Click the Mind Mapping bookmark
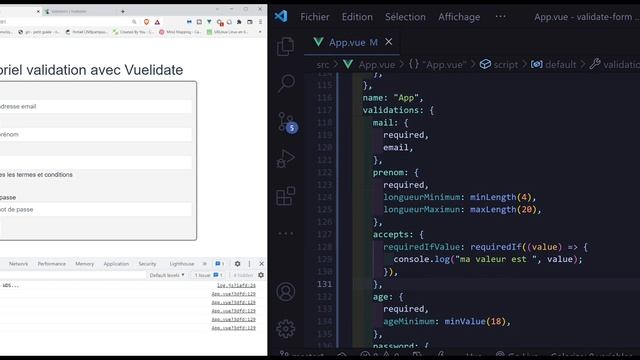 (x=180, y=32)
